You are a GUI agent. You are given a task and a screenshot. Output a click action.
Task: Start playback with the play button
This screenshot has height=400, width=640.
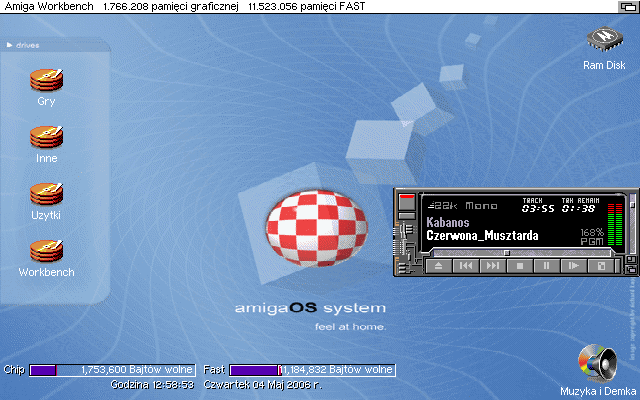click(573, 266)
